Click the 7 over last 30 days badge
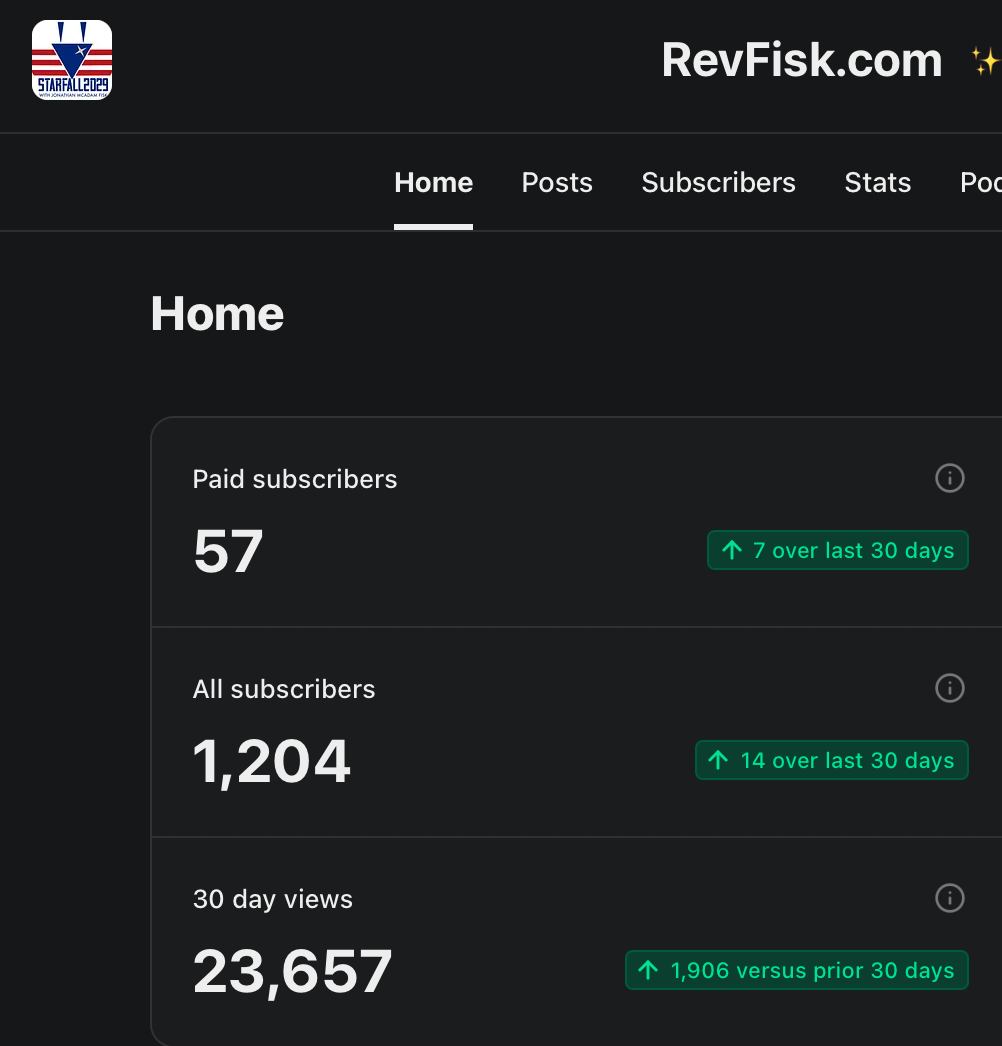The height and width of the screenshot is (1046, 1002). pos(838,550)
